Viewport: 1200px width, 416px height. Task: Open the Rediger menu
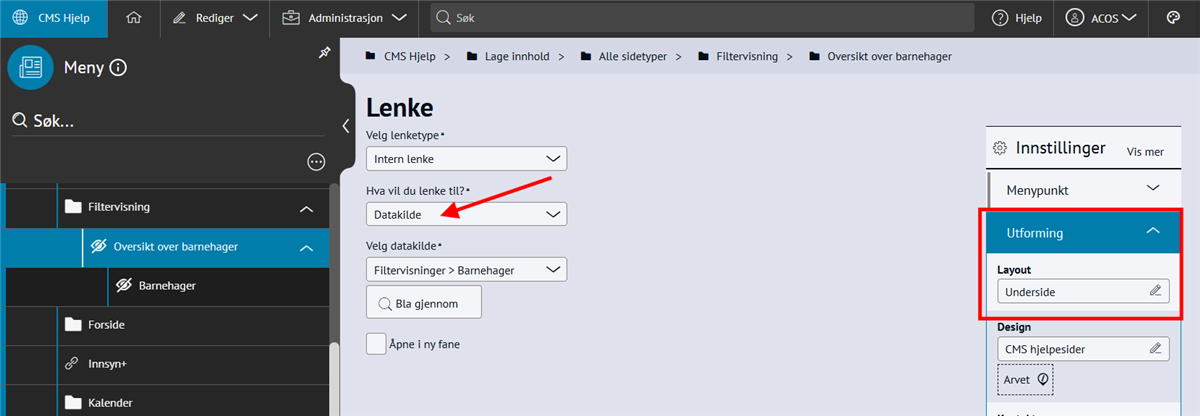(214, 18)
